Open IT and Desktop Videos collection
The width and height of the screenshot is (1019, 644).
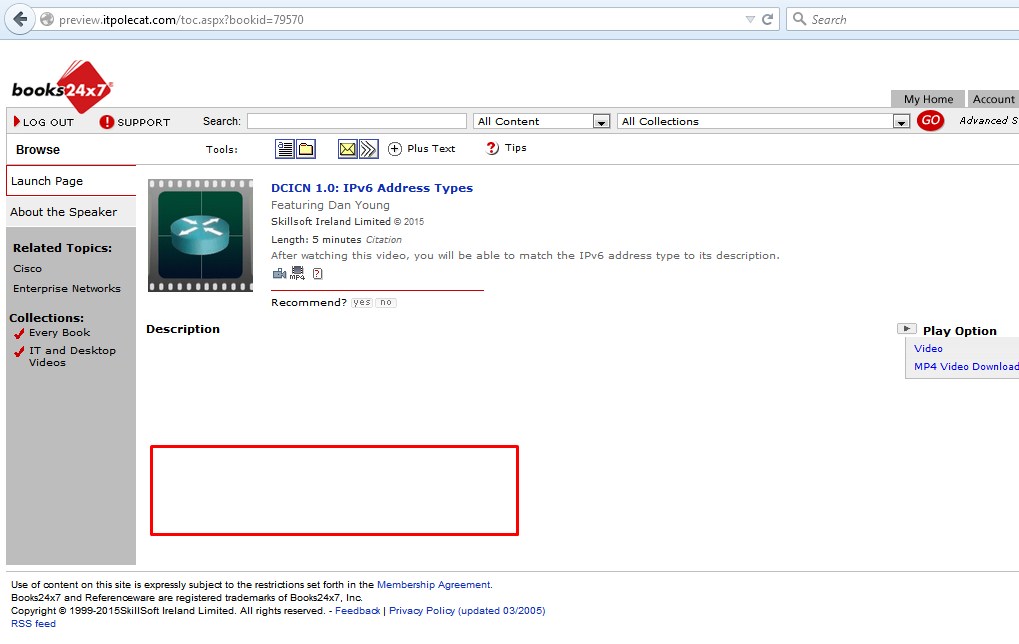(72, 356)
